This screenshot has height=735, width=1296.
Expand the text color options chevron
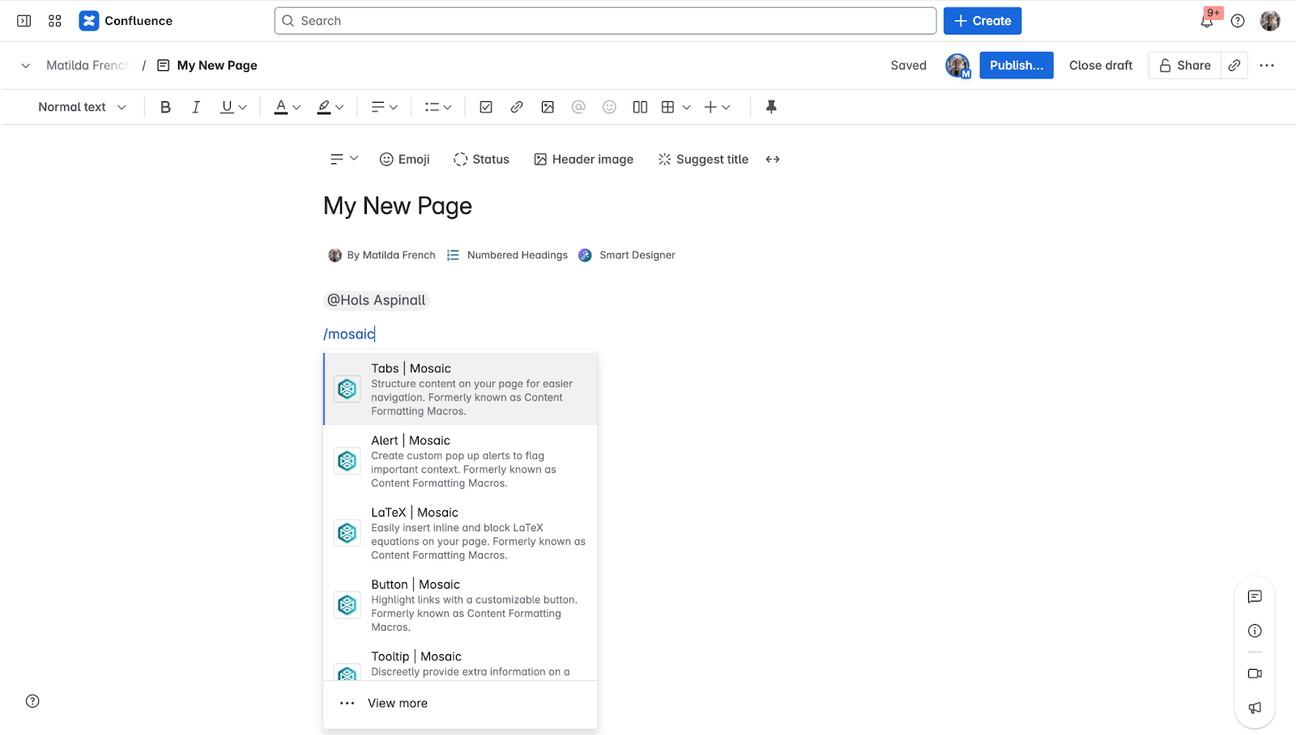pyautogui.click(x=296, y=107)
